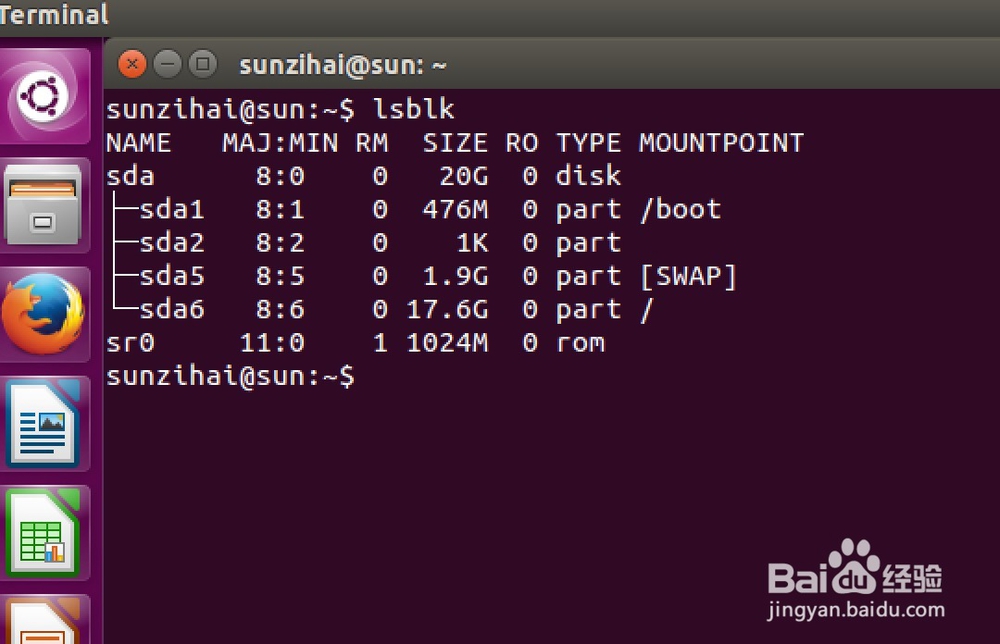Click the 20G size value
The height and width of the screenshot is (644, 1000).
464,176
